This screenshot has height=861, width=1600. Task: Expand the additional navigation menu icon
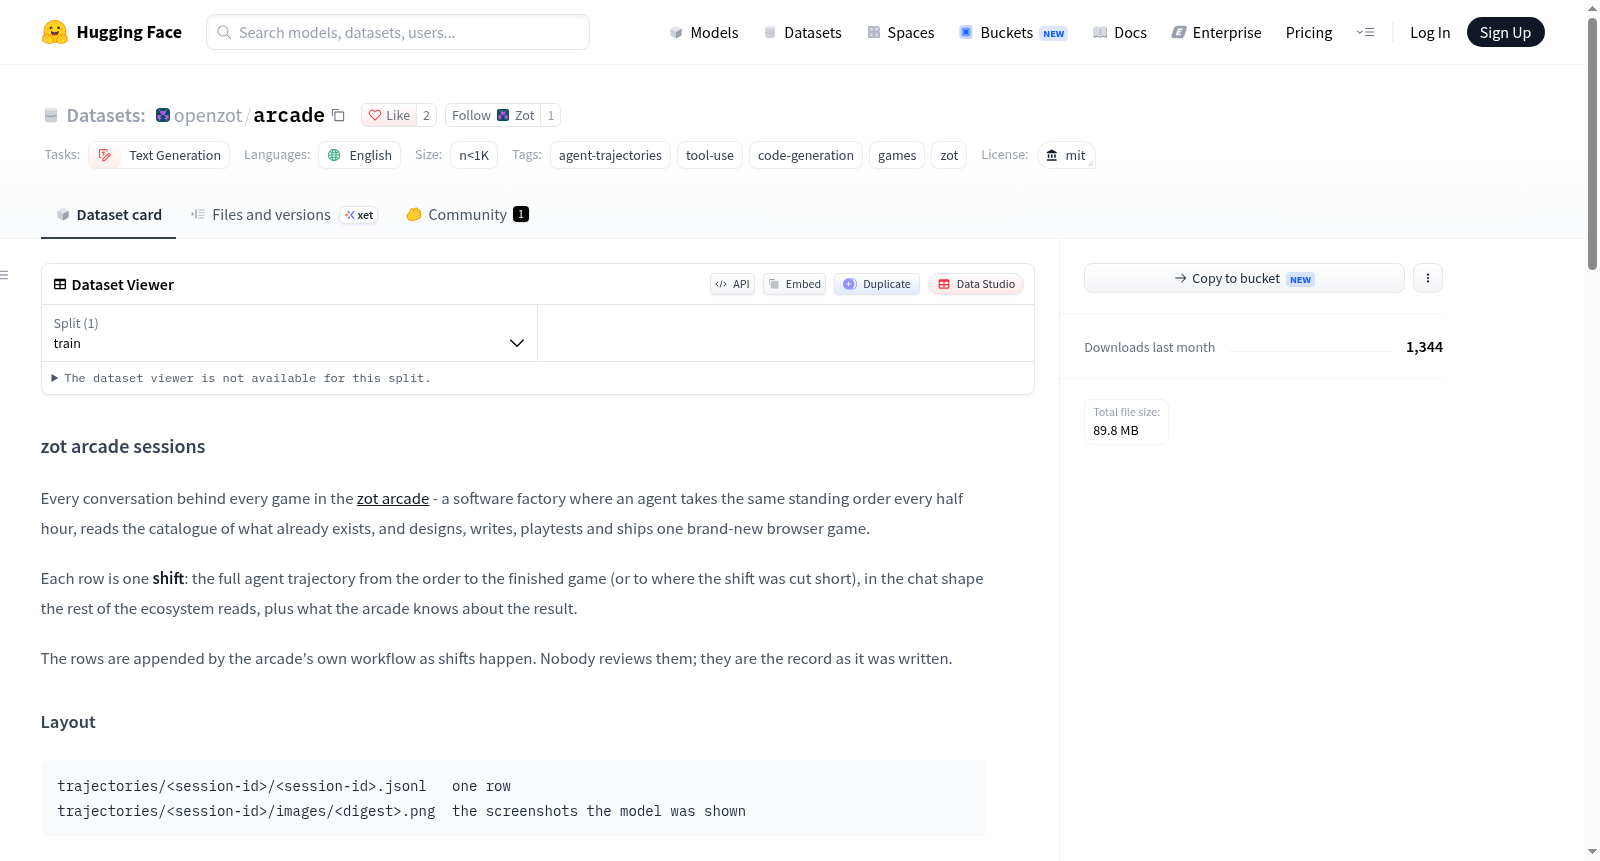pos(1365,32)
